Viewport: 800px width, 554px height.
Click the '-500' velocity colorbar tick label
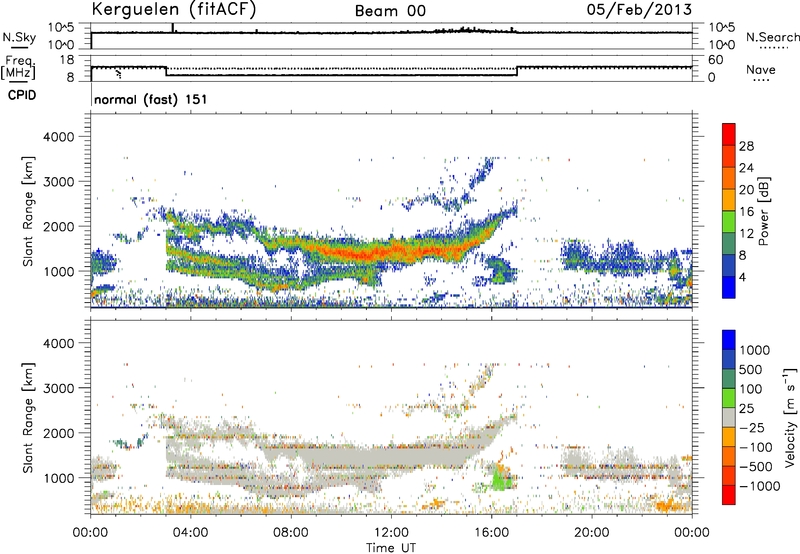coord(756,467)
